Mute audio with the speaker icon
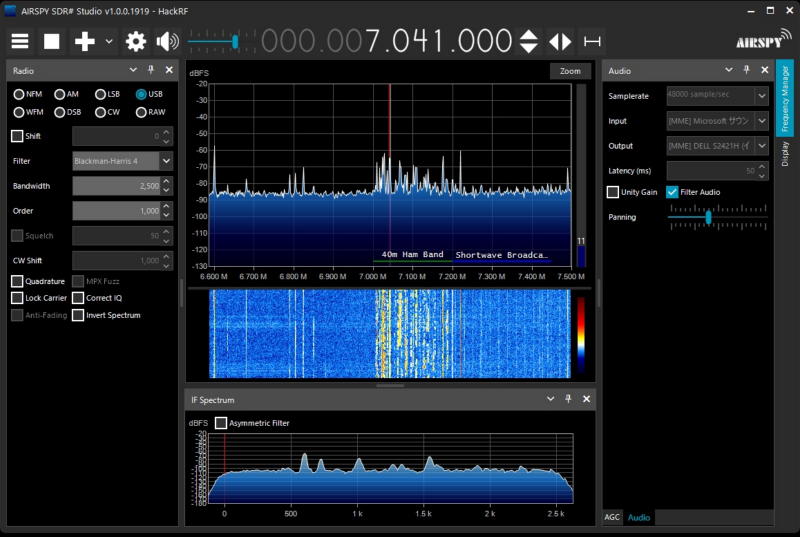This screenshot has height=537, width=800. 168,41
